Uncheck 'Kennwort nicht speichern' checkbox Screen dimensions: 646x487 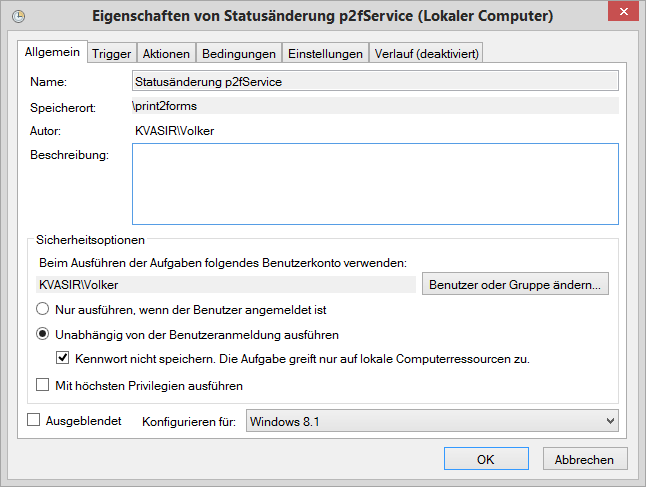click(63, 358)
